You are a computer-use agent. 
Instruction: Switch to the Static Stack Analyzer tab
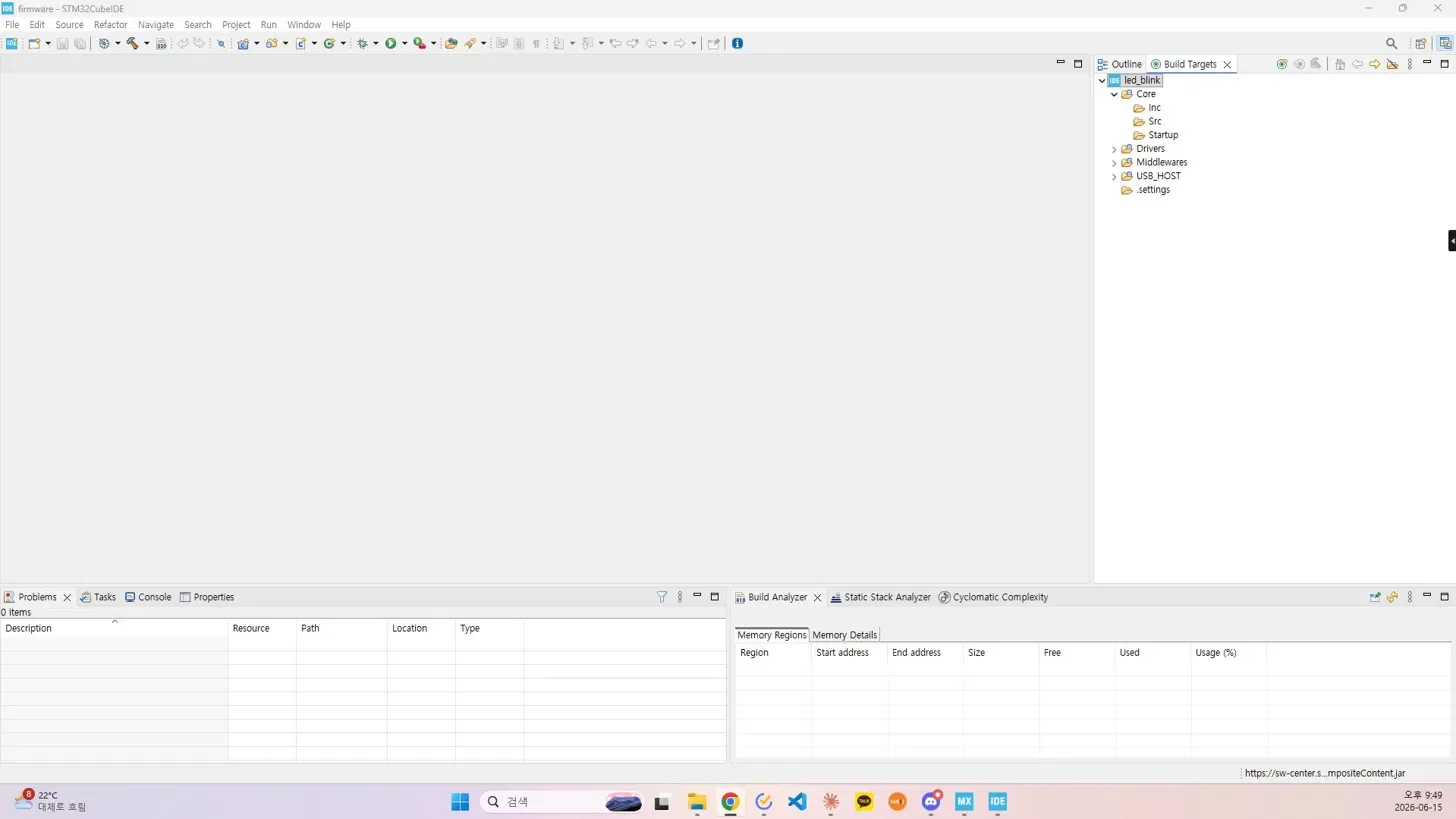pos(881,597)
